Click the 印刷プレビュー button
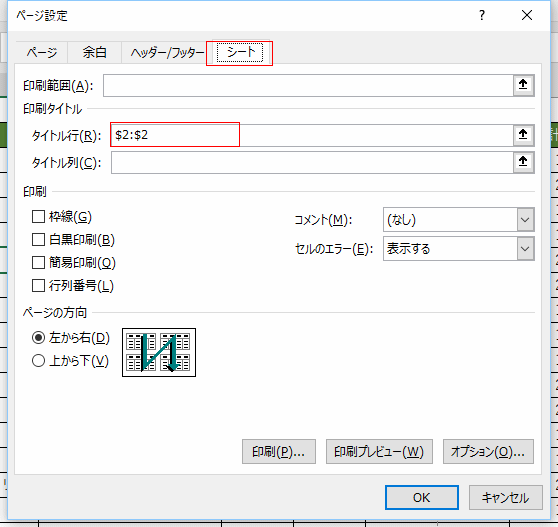The height and width of the screenshot is (527, 558). coord(379,452)
